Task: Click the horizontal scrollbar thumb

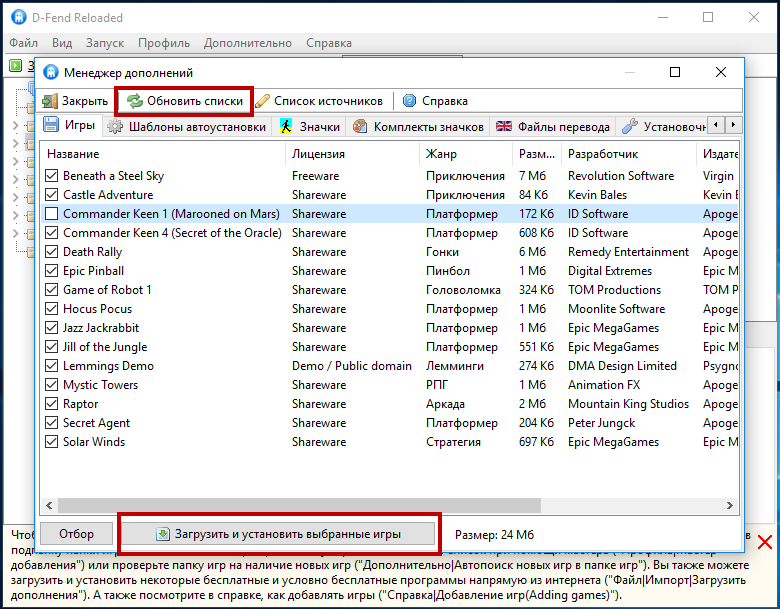Action: tap(299, 506)
